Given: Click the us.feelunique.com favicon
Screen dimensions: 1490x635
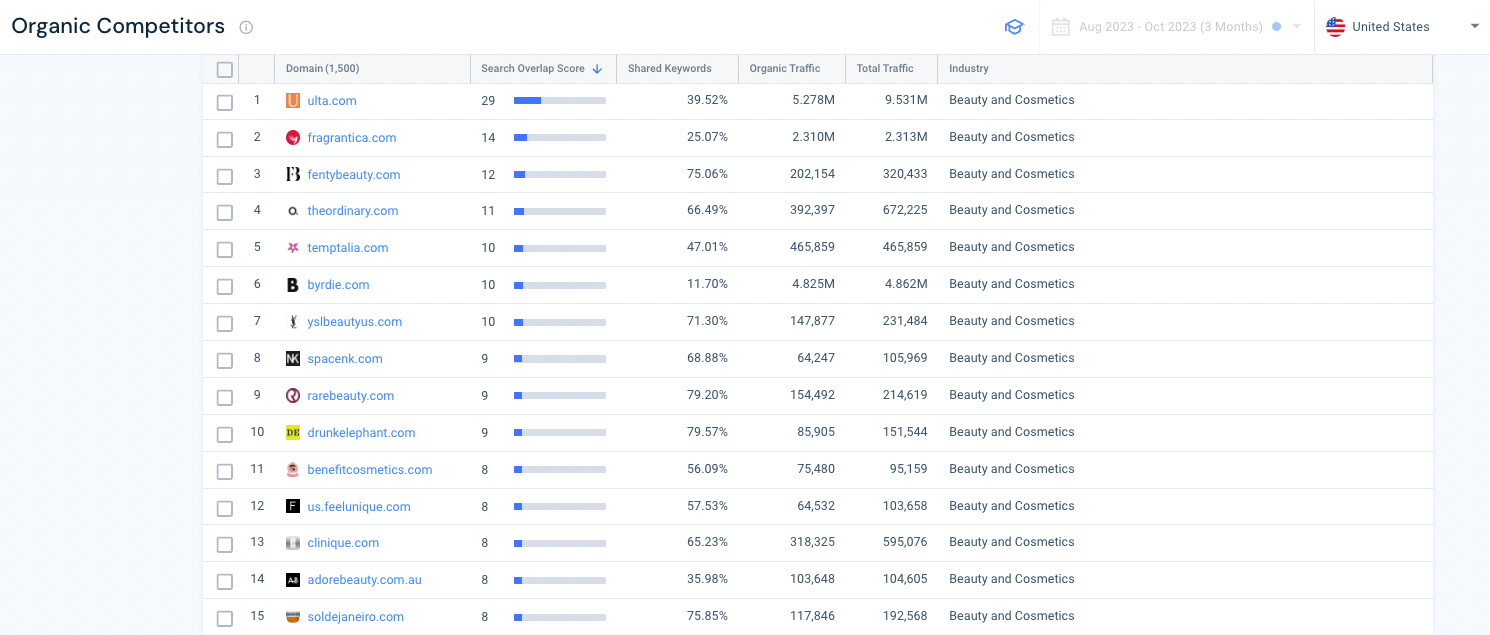Looking at the screenshot, I should click(293, 507).
